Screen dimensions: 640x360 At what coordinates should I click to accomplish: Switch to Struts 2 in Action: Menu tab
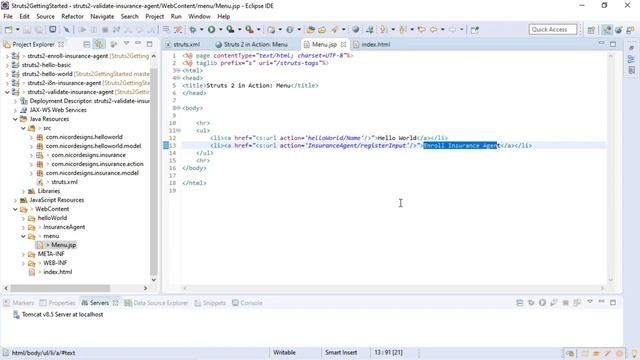tap(251, 44)
